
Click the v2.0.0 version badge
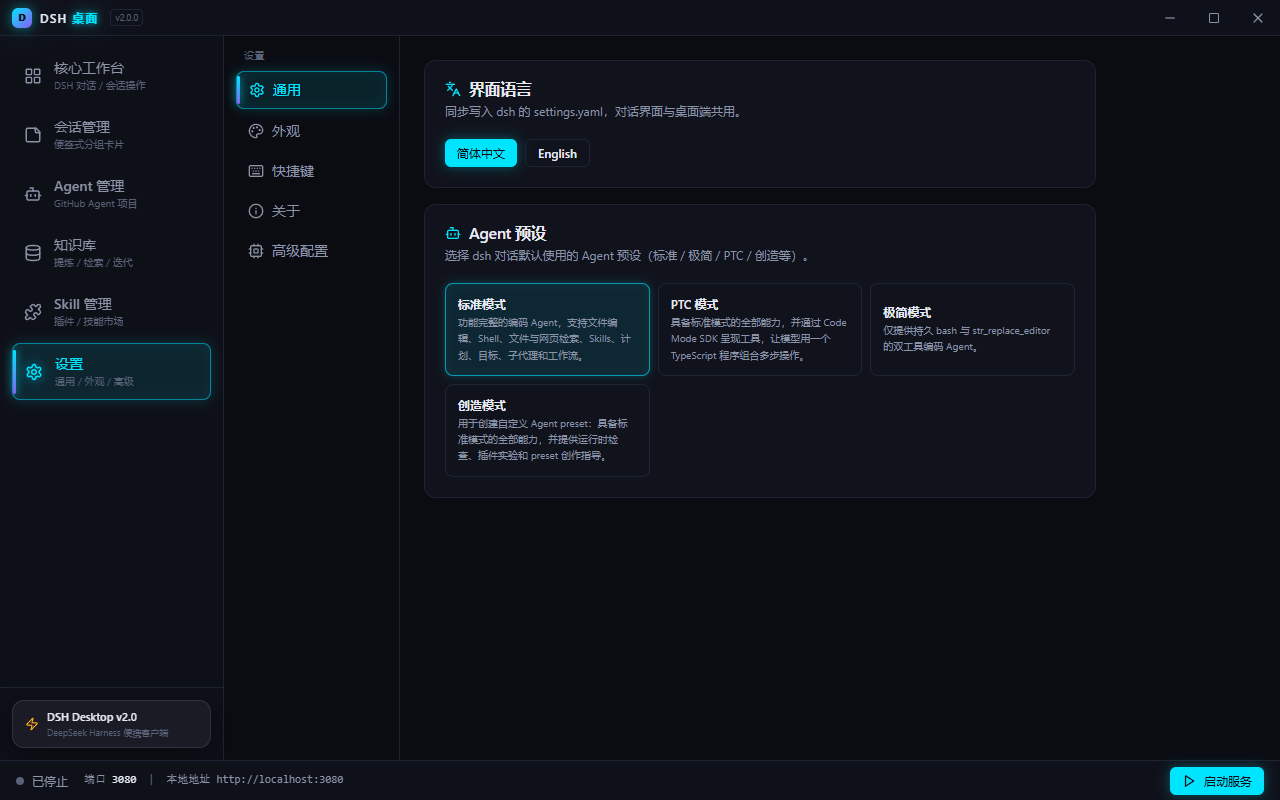coord(127,18)
